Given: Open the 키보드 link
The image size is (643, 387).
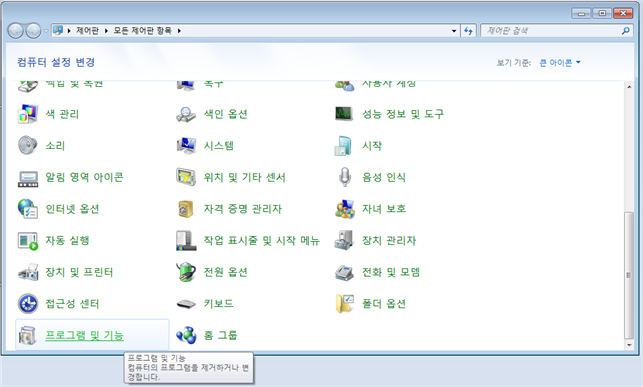Looking at the screenshot, I should [x=219, y=304].
